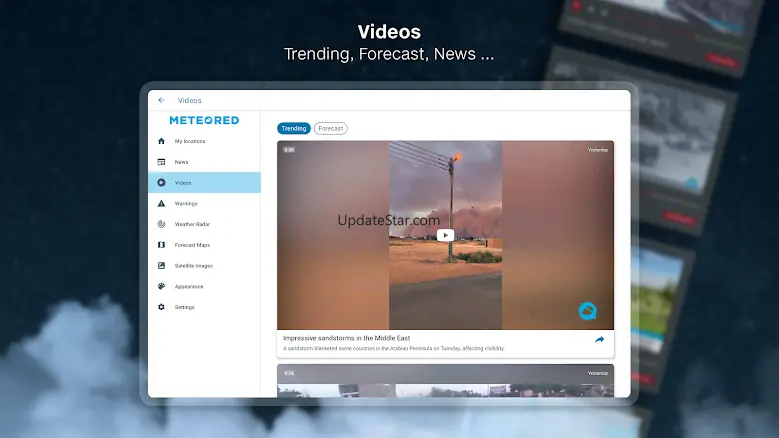The image size is (779, 438).
Task: Click the Weather Radar icon
Action: (x=161, y=224)
